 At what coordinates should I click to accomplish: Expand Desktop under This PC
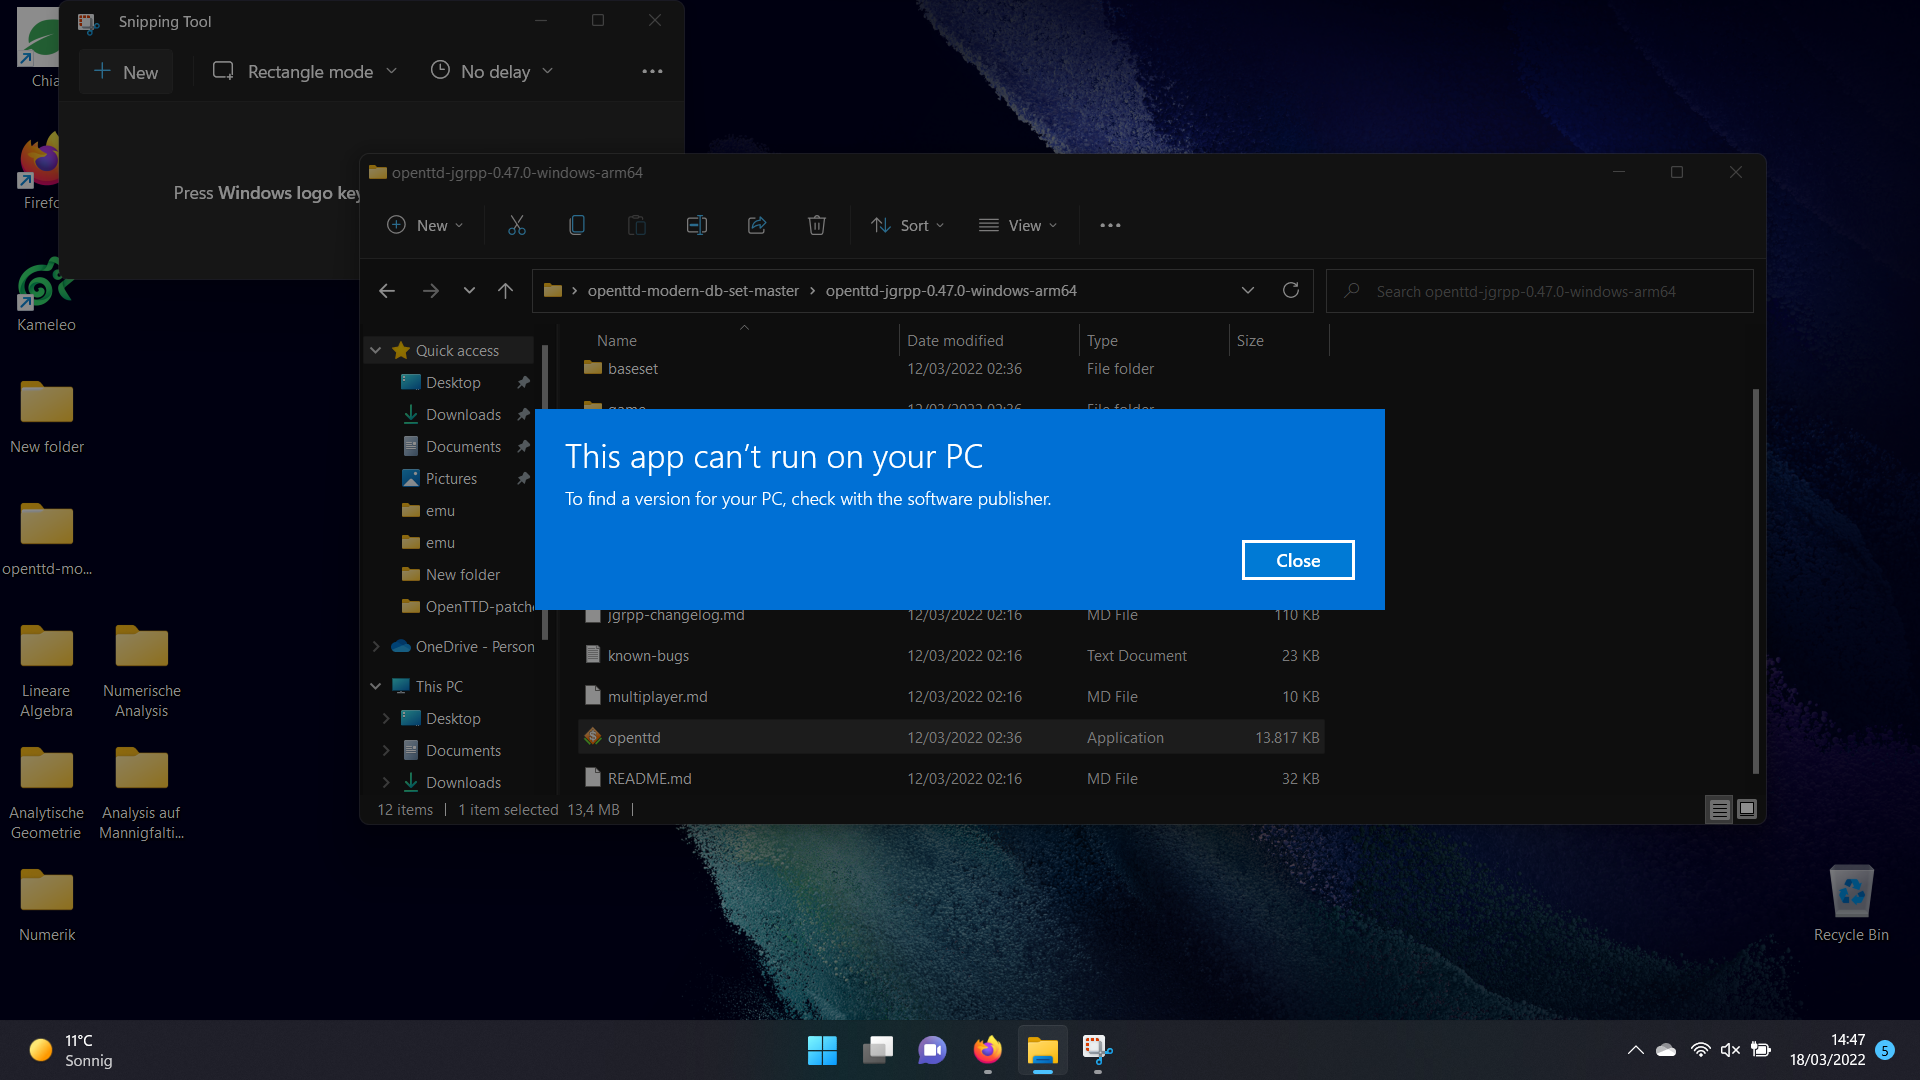pyautogui.click(x=386, y=719)
